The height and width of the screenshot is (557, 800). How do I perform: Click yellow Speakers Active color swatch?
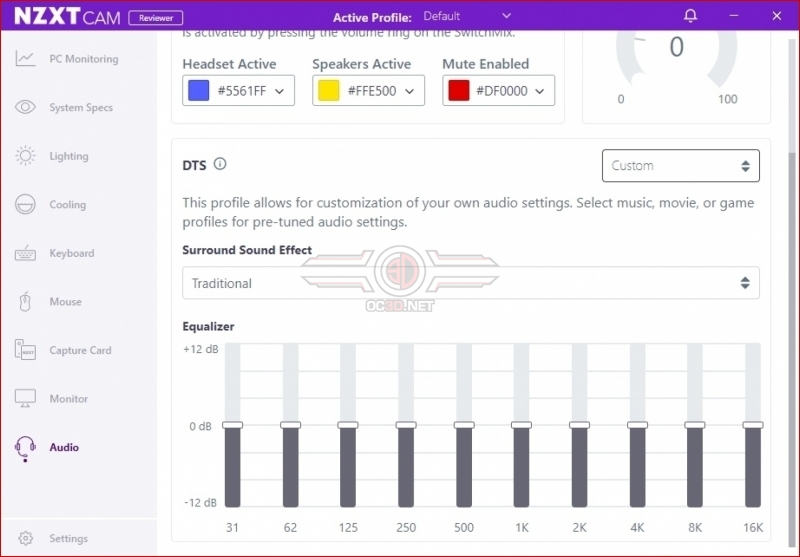pyautogui.click(x=329, y=90)
